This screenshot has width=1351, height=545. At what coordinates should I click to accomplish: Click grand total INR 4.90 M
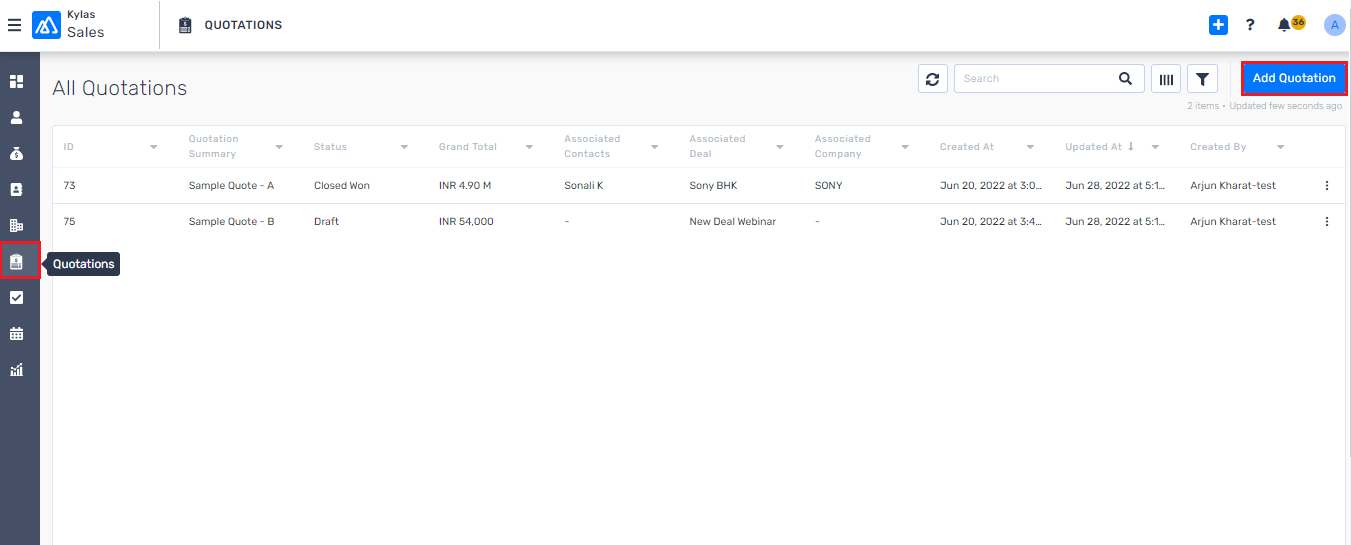(465, 185)
